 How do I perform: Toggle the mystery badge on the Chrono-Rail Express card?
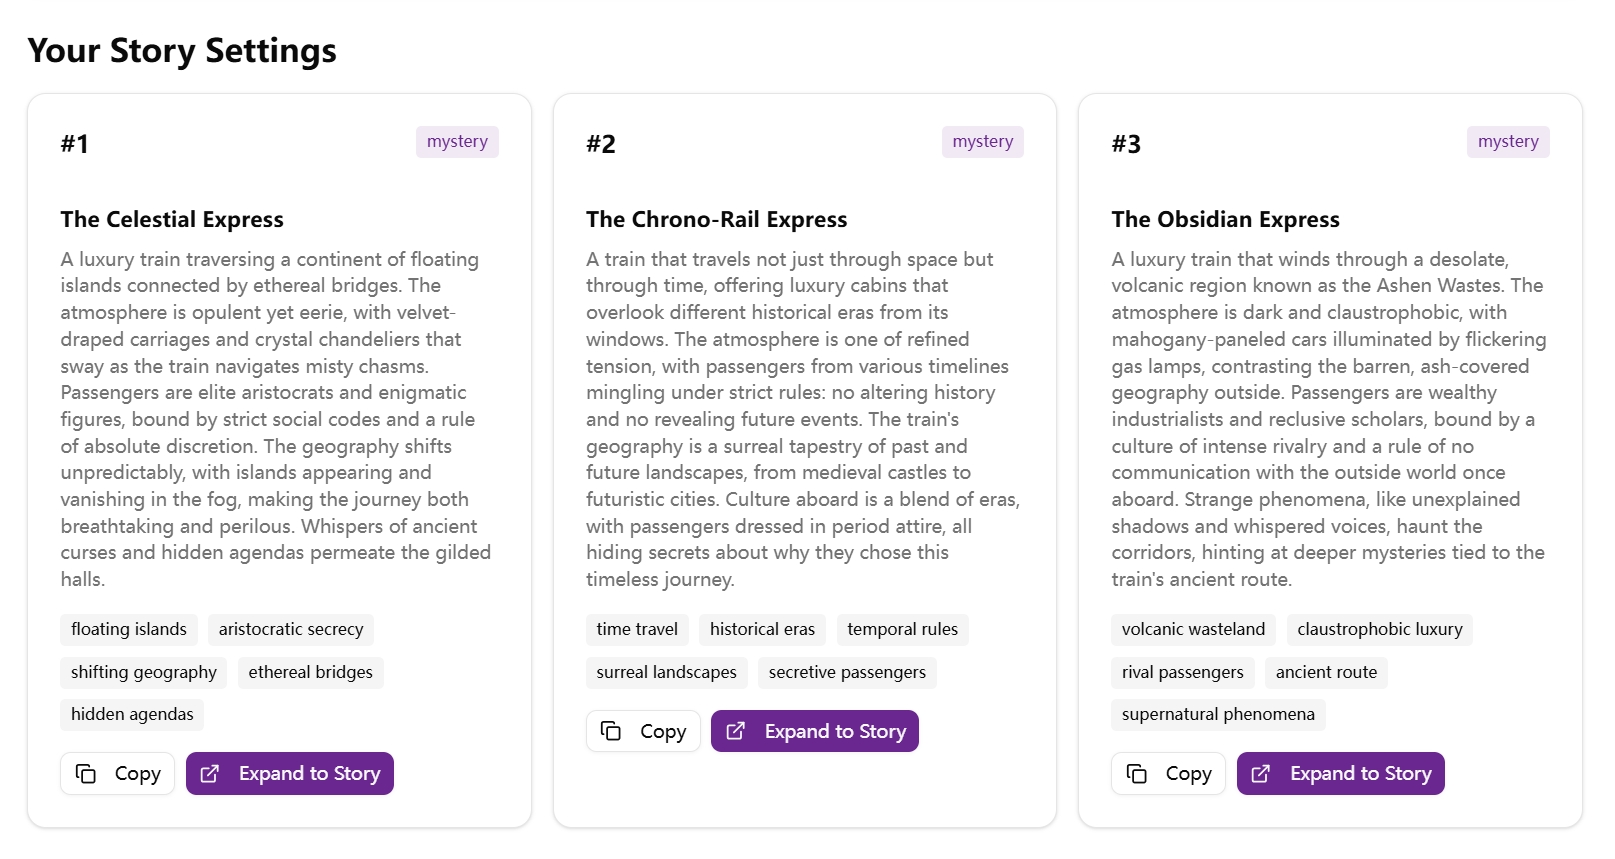pyautogui.click(x=982, y=141)
